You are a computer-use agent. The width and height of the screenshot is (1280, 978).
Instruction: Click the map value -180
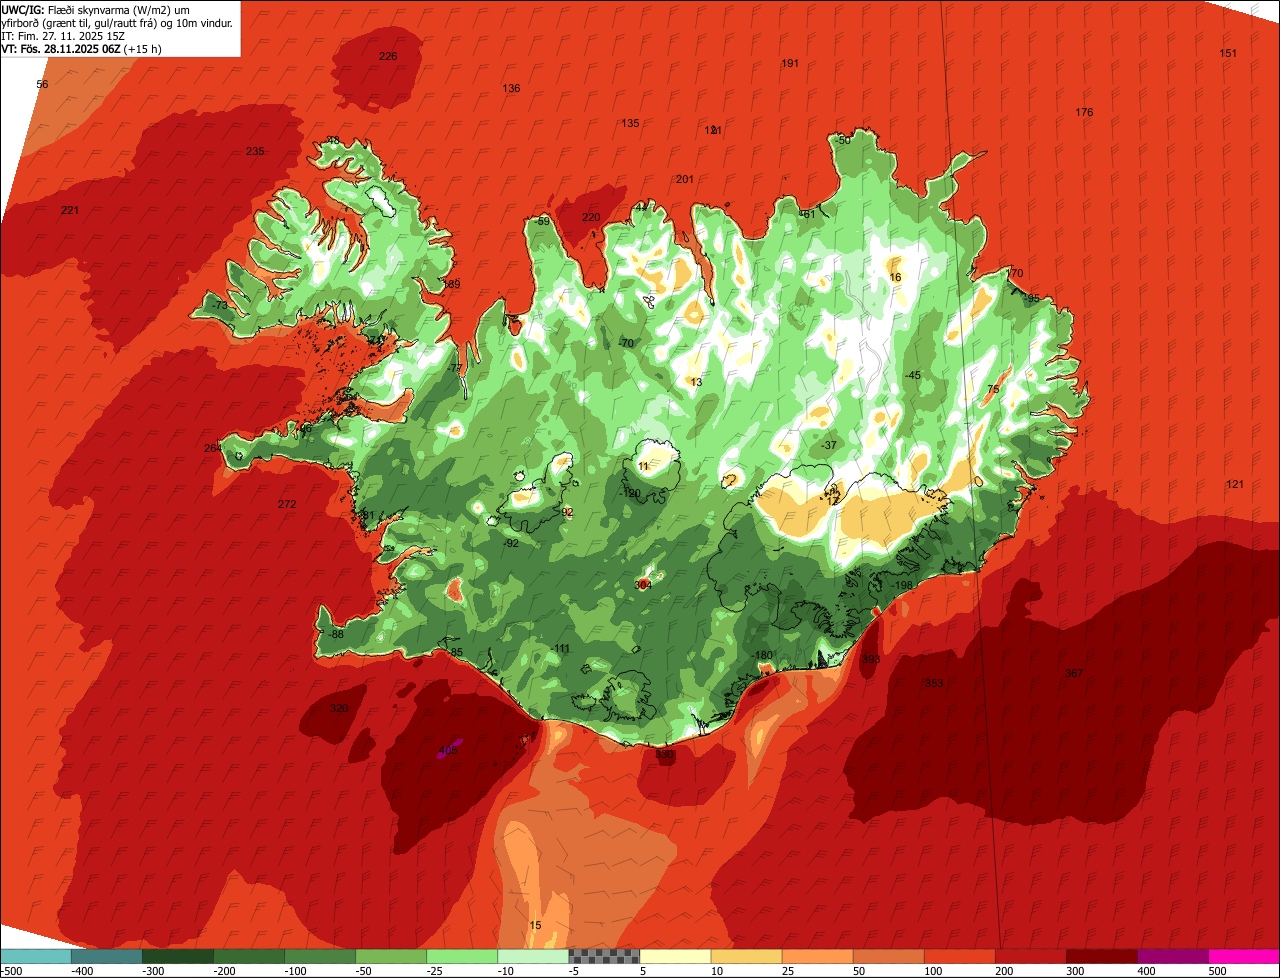764,655
